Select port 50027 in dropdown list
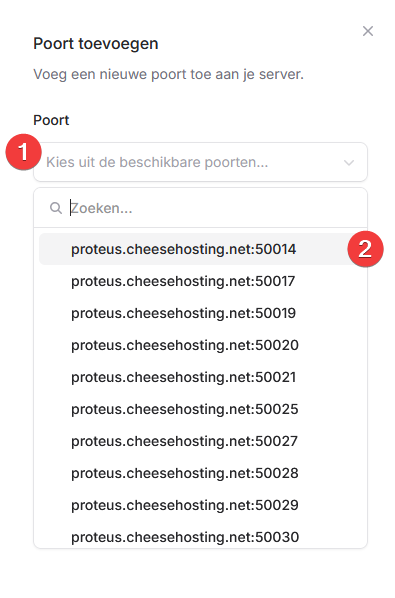 tap(201, 442)
